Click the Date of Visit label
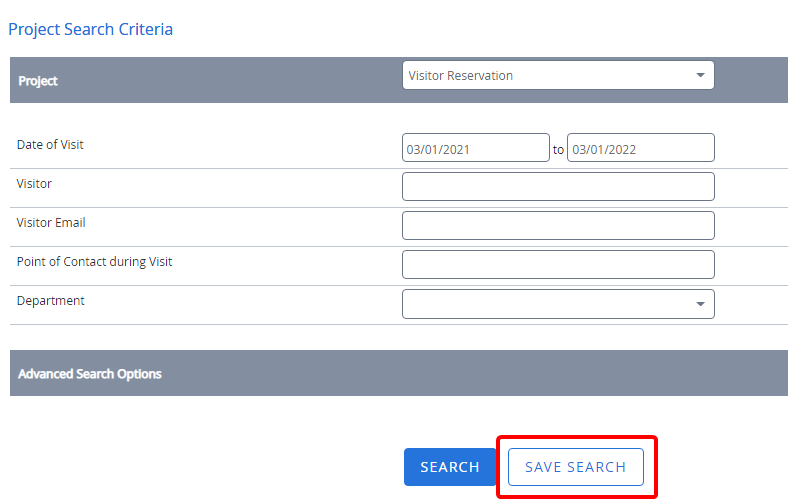This screenshot has width=788, height=499. 50,145
